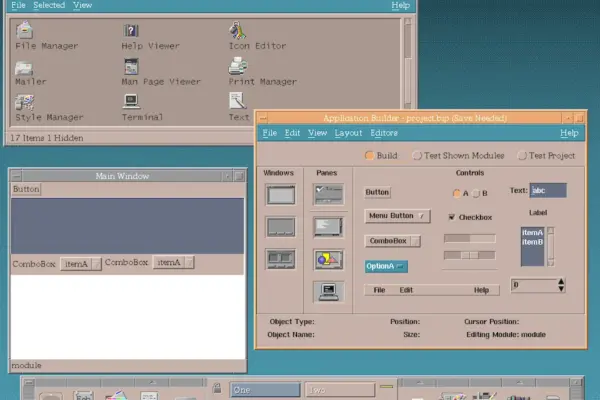
Task: Select the Text Editor icon partly behind the Builder
Action: tap(237, 101)
